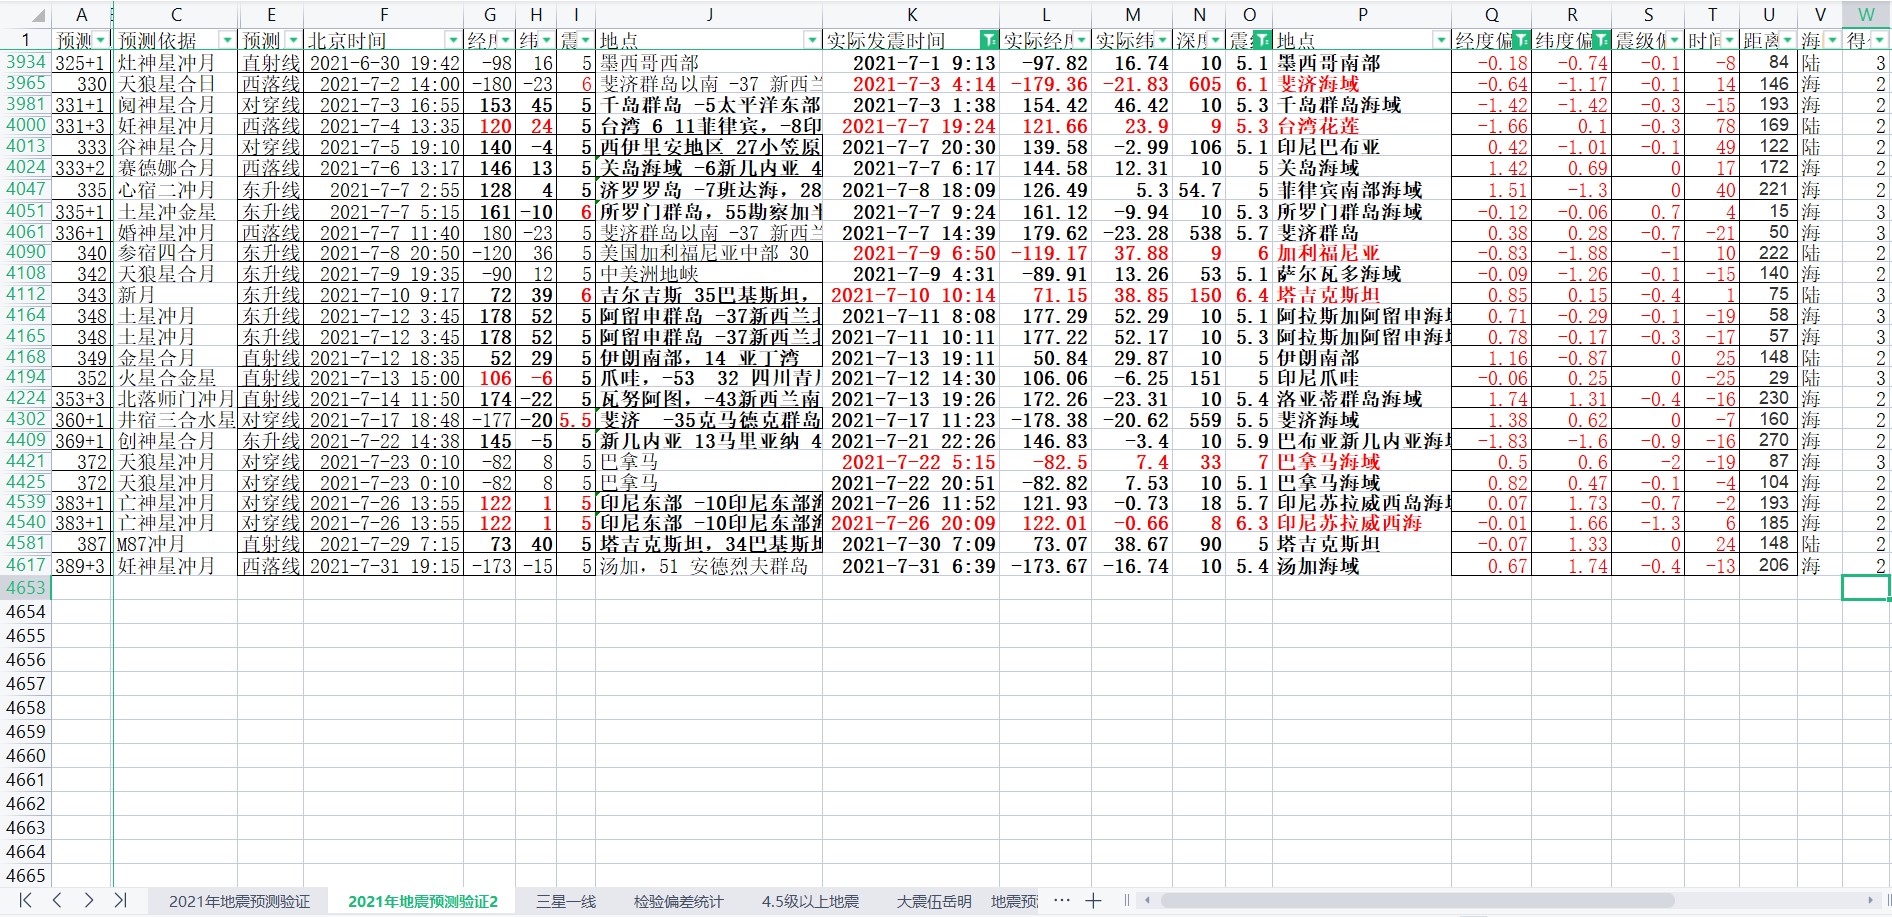The height and width of the screenshot is (917, 1892).
Task: Open filter dropdown for column I 震级
Action: coord(585,40)
